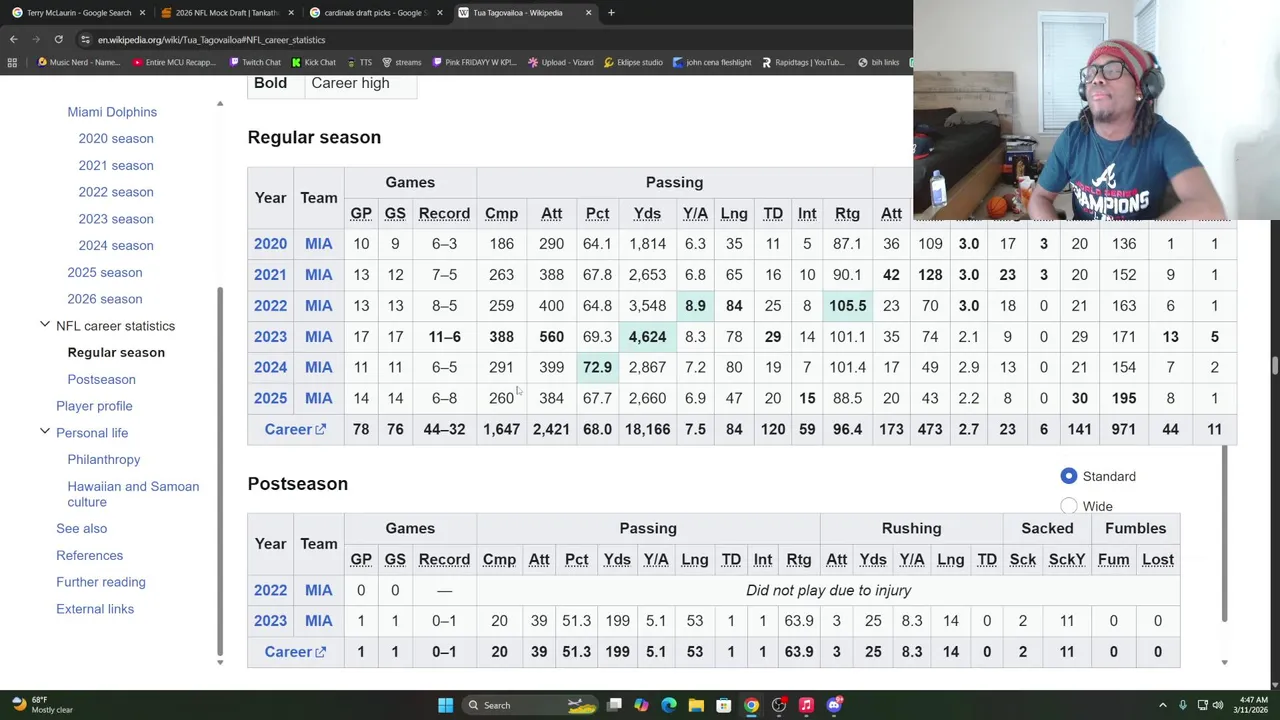Open Career external link in Regular season table
The width and height of the screenshot is (1280, 720).
click(295, 429)
